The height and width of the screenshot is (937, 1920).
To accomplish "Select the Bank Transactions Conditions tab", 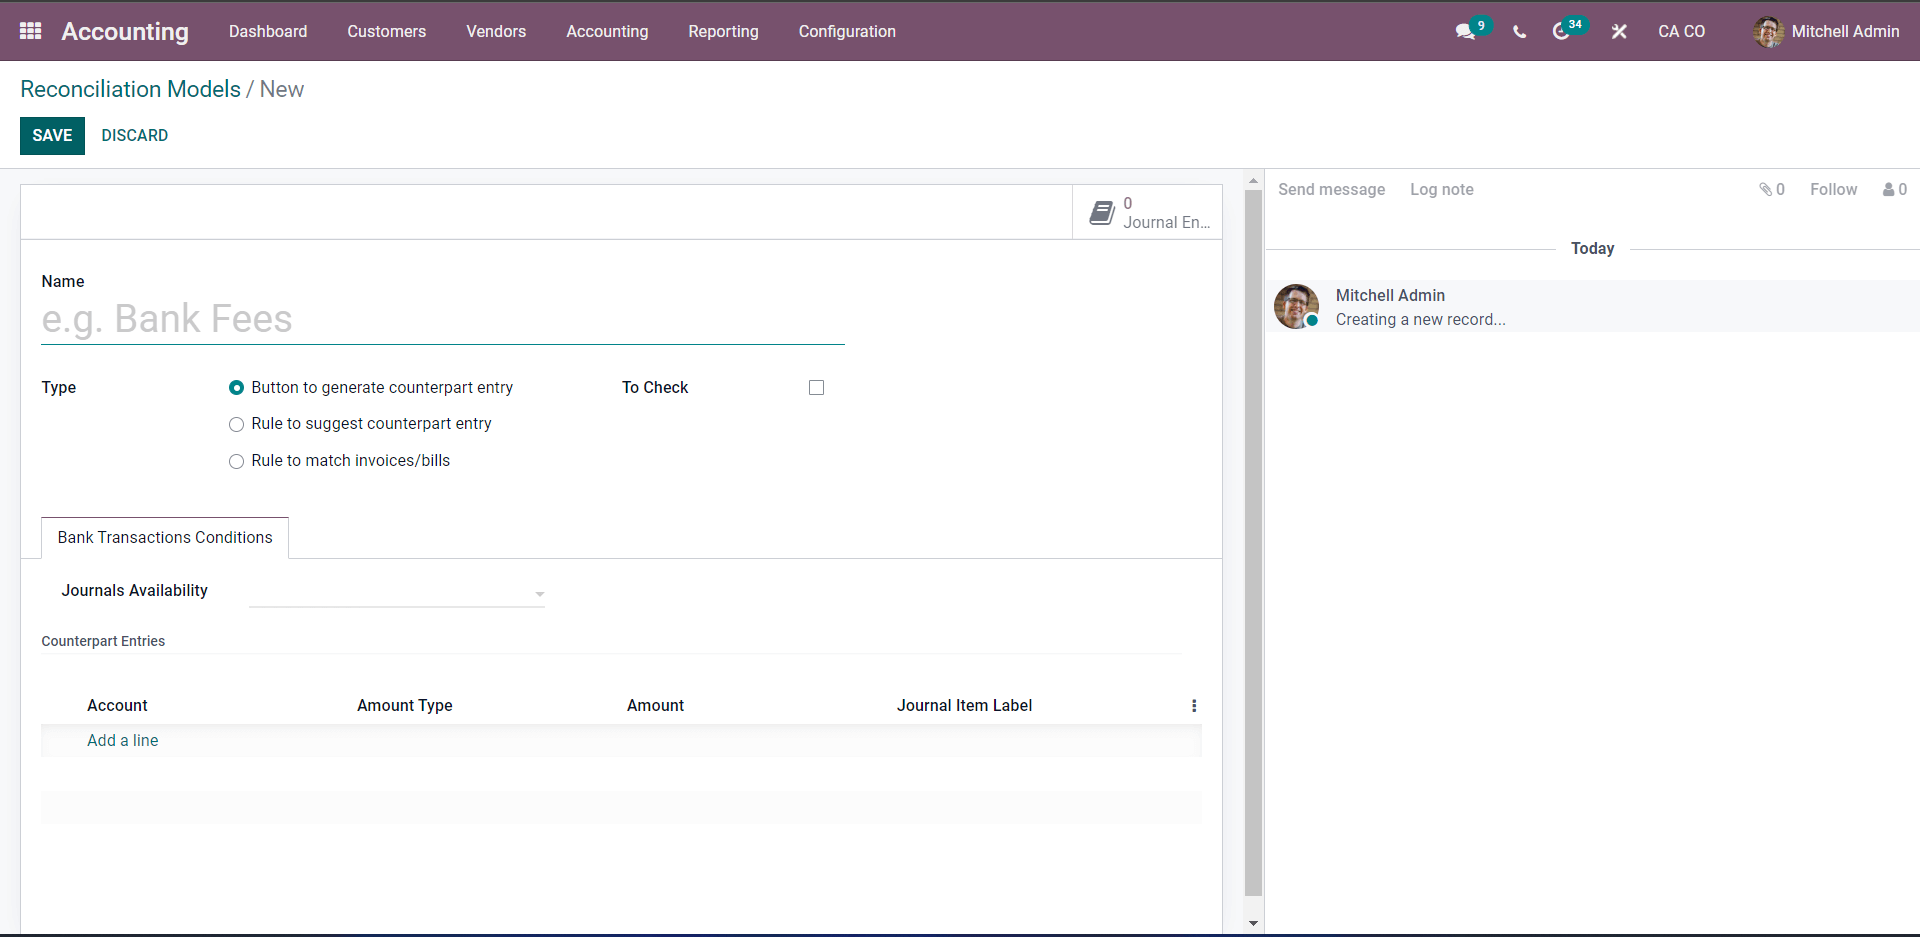I will pyautogui.click(x=165, y=538).
